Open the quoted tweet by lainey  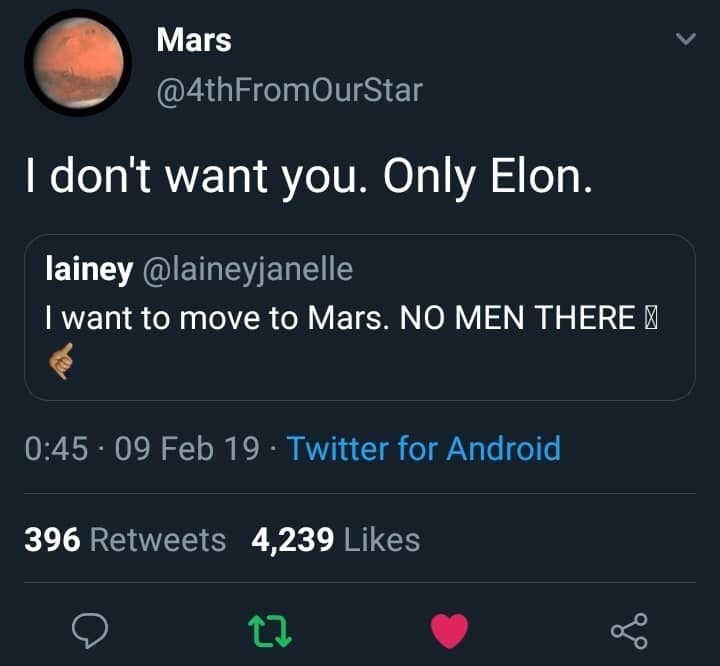click(x=360, y=317)
